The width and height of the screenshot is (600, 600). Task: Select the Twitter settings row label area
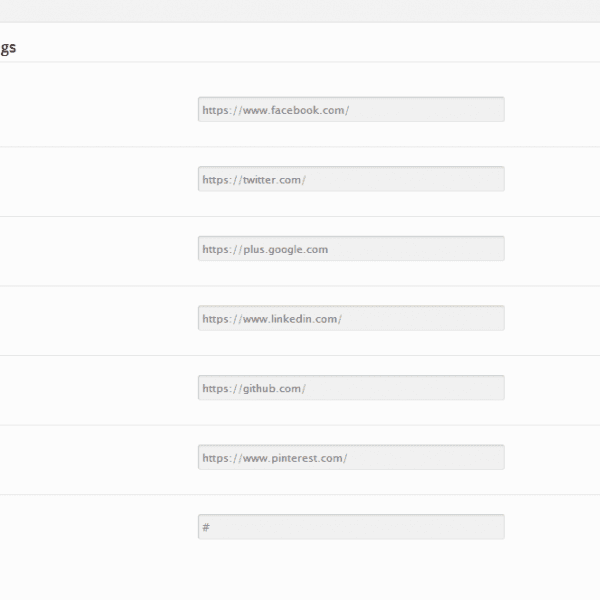(99, 179)
